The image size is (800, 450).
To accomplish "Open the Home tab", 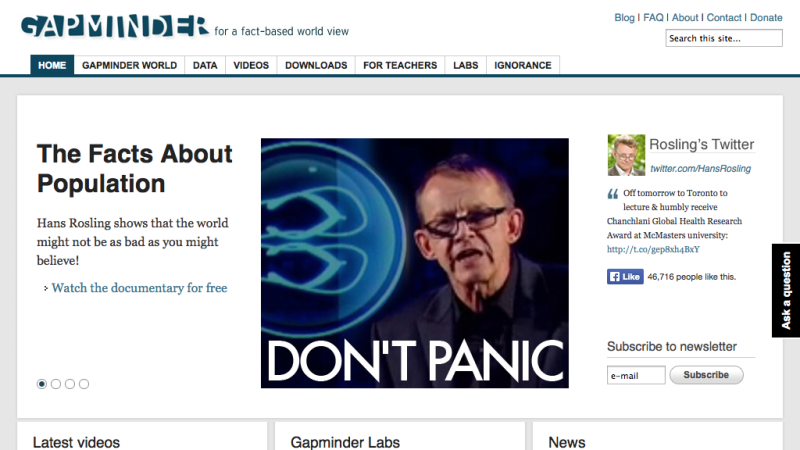I will click(x=52, y=65).
